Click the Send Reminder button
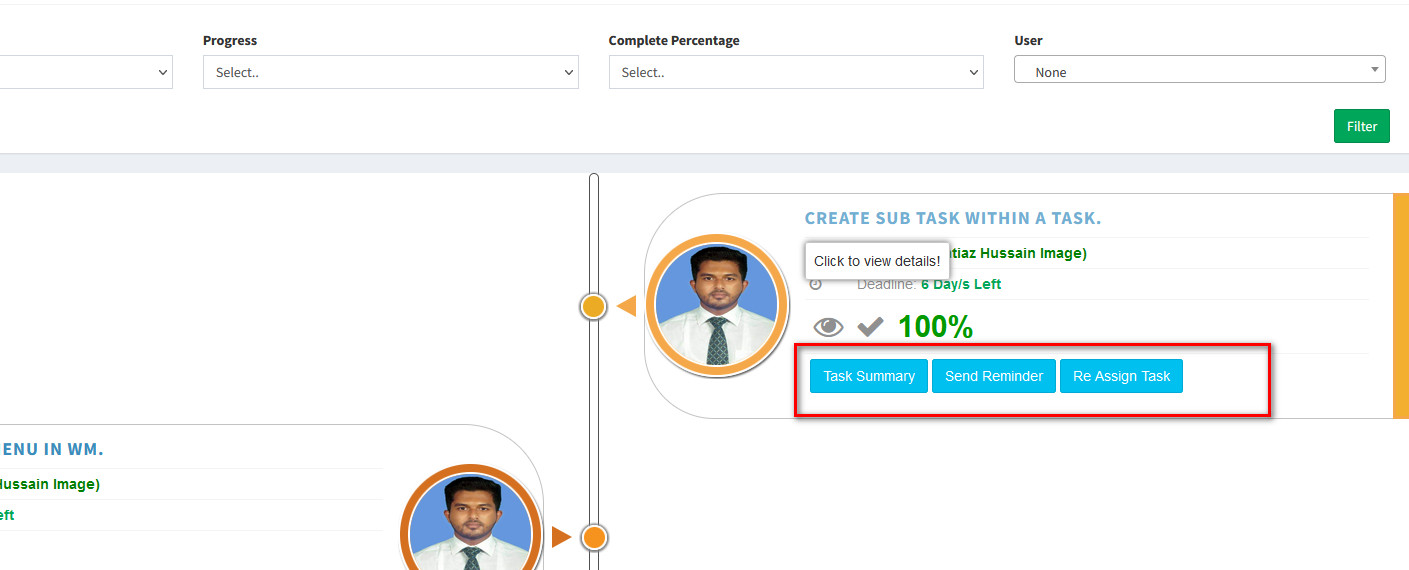The width and height of the screenshot is (1409, 570). [993, 376]
